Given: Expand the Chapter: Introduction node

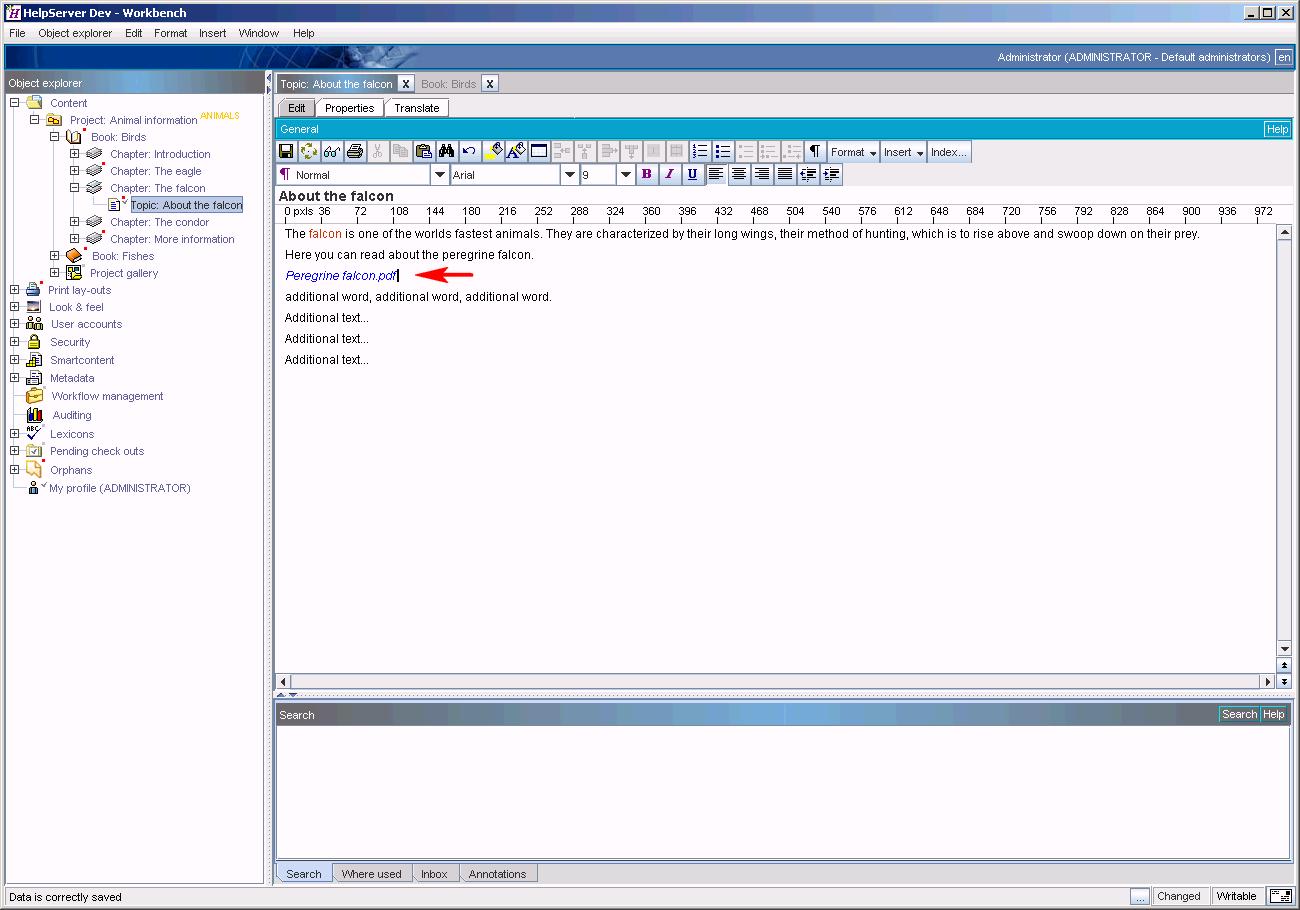Looking at the screenshot, I should pos(75,154).
